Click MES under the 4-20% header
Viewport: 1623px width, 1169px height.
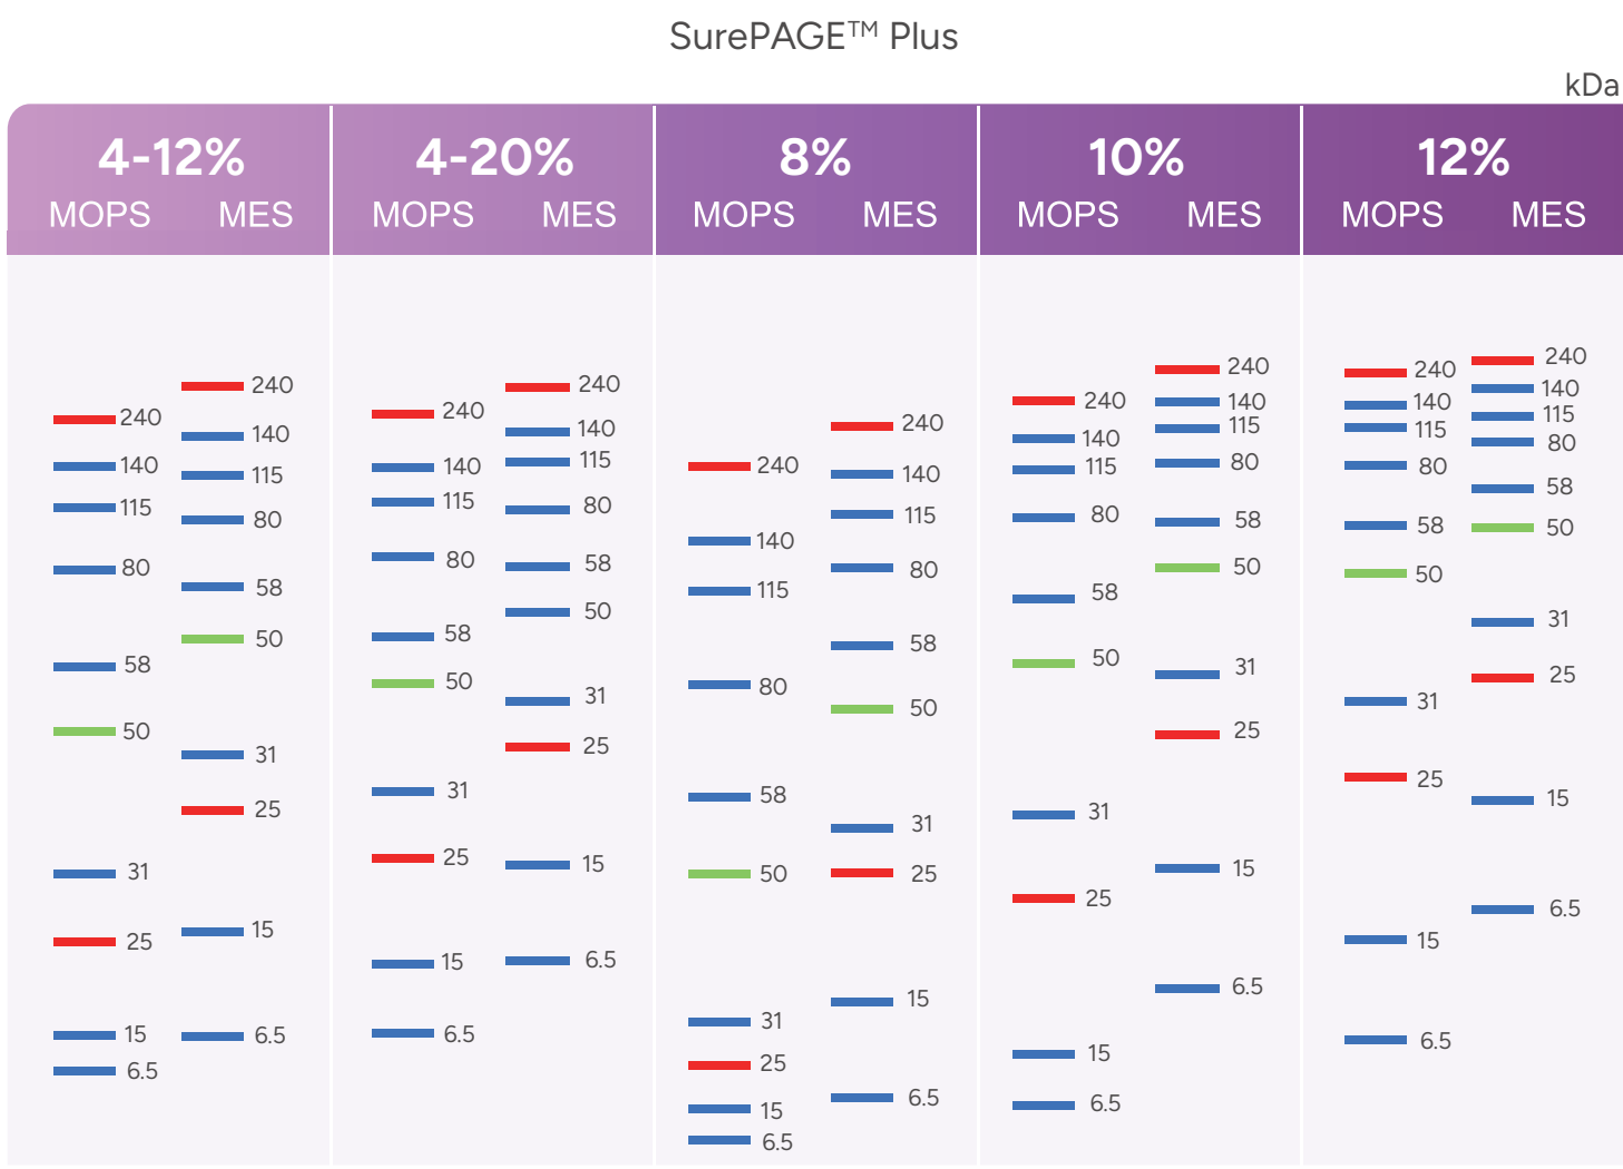pos(579,214)
